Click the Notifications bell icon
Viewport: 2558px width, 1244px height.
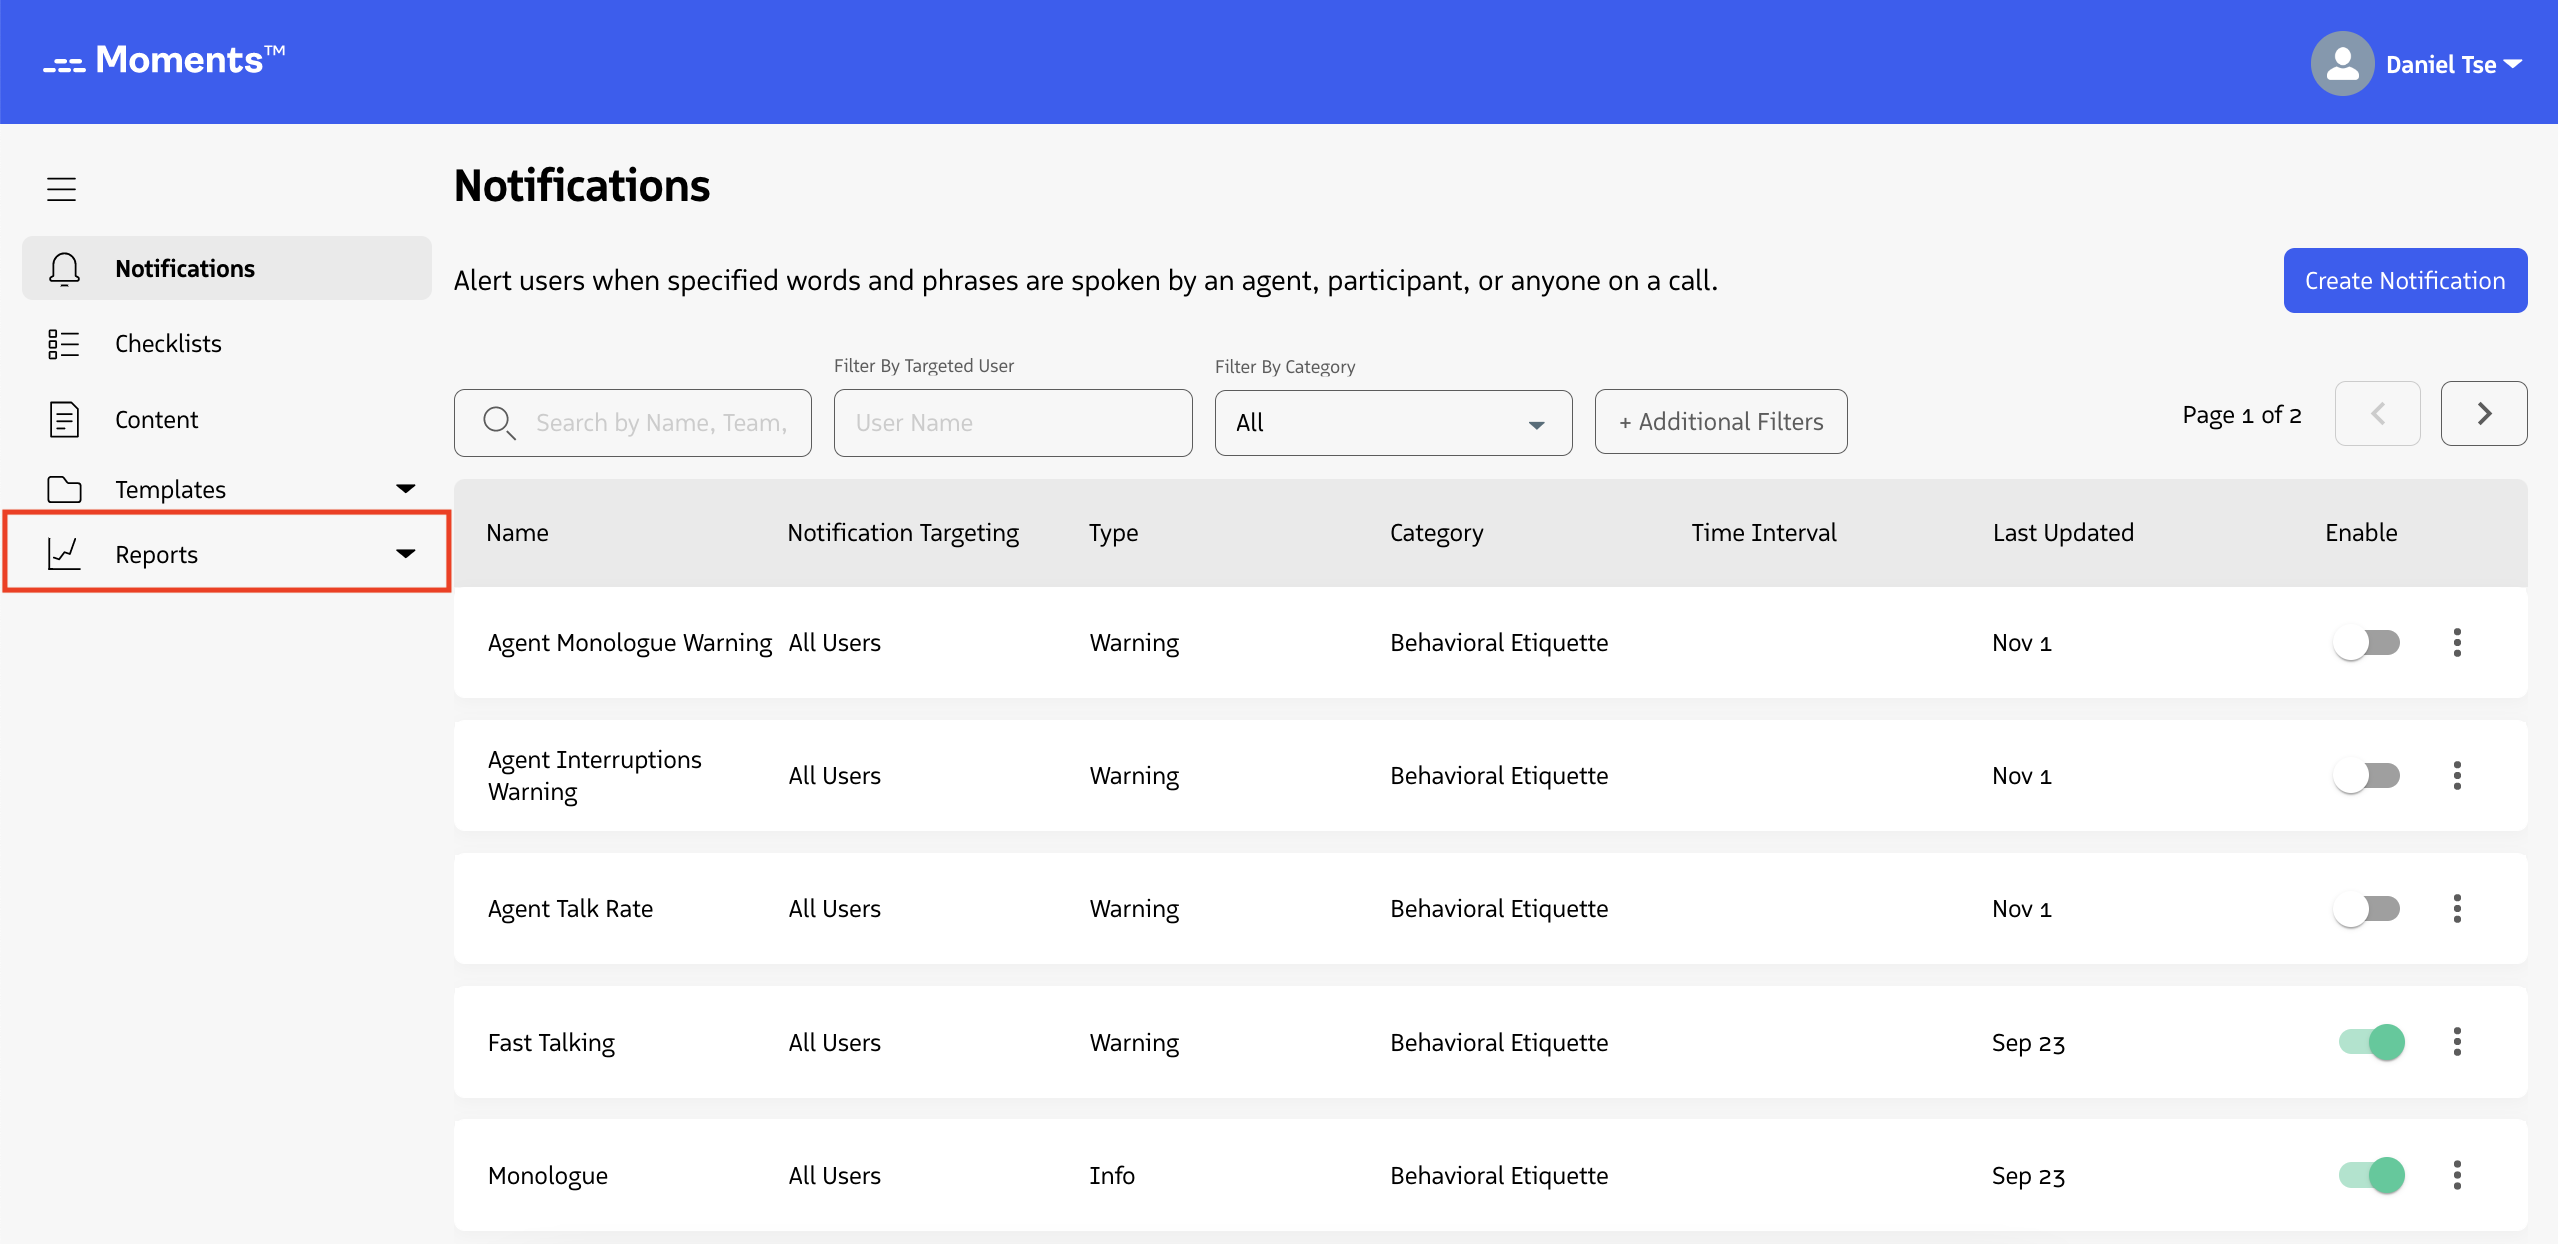(x=64, y=269)
